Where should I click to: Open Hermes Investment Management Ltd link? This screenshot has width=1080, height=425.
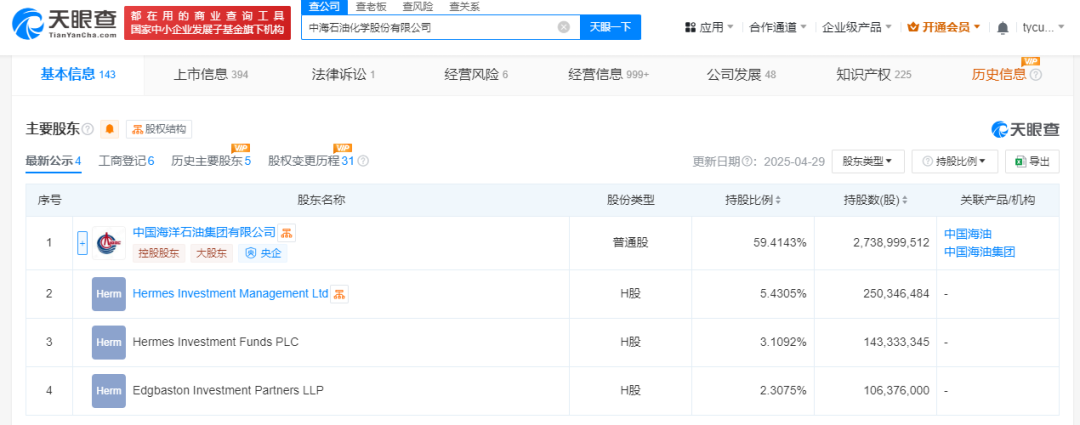(230, 293)
